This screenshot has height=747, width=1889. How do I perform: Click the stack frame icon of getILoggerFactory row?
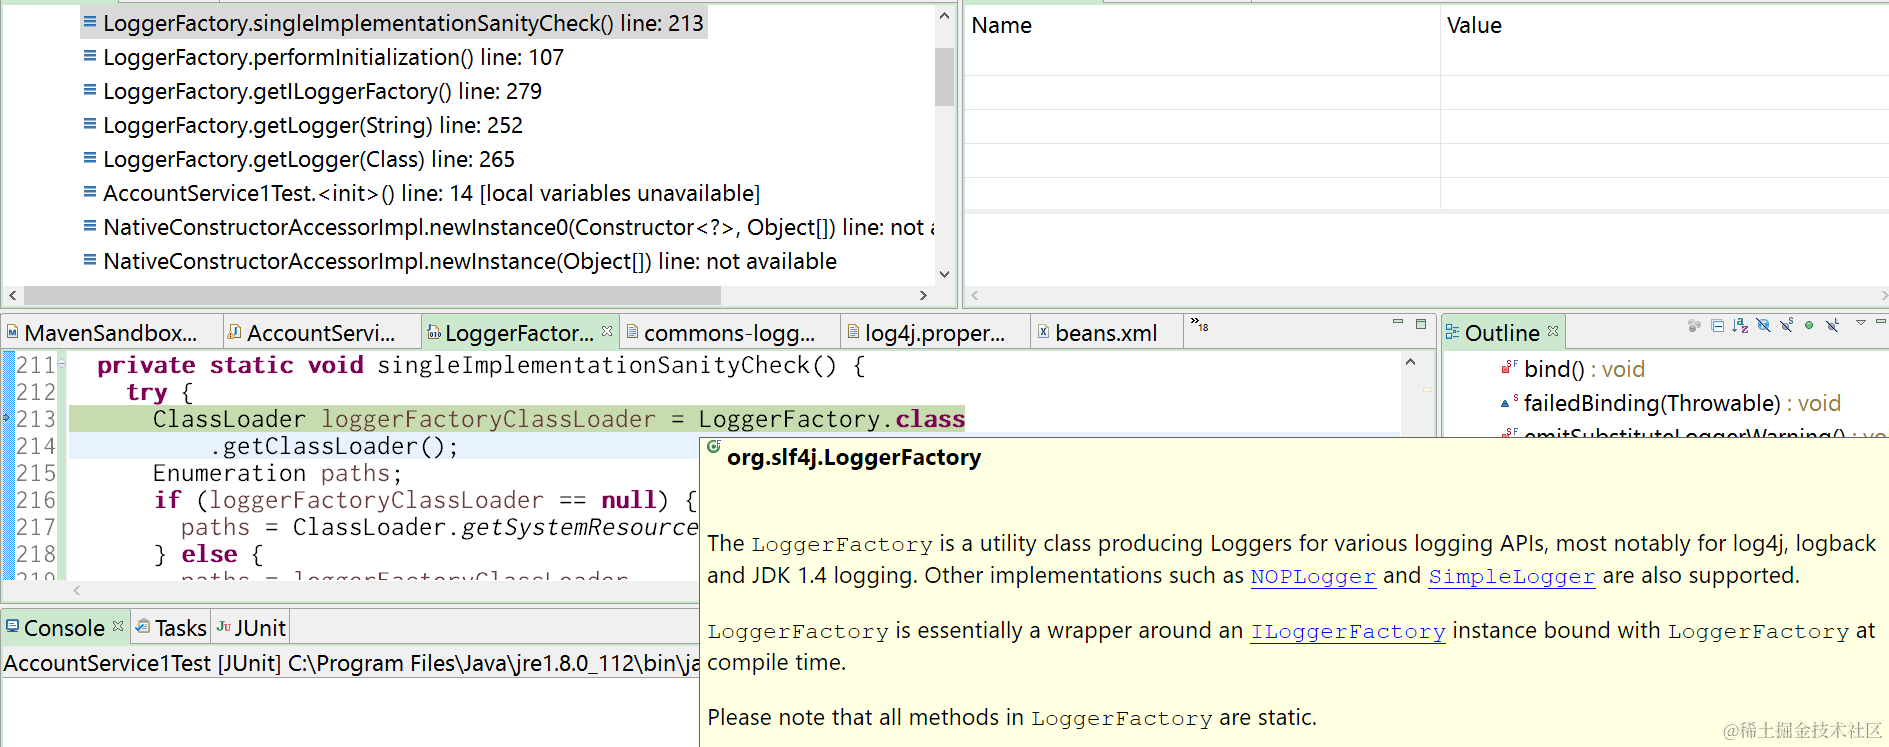click(90, 90)
